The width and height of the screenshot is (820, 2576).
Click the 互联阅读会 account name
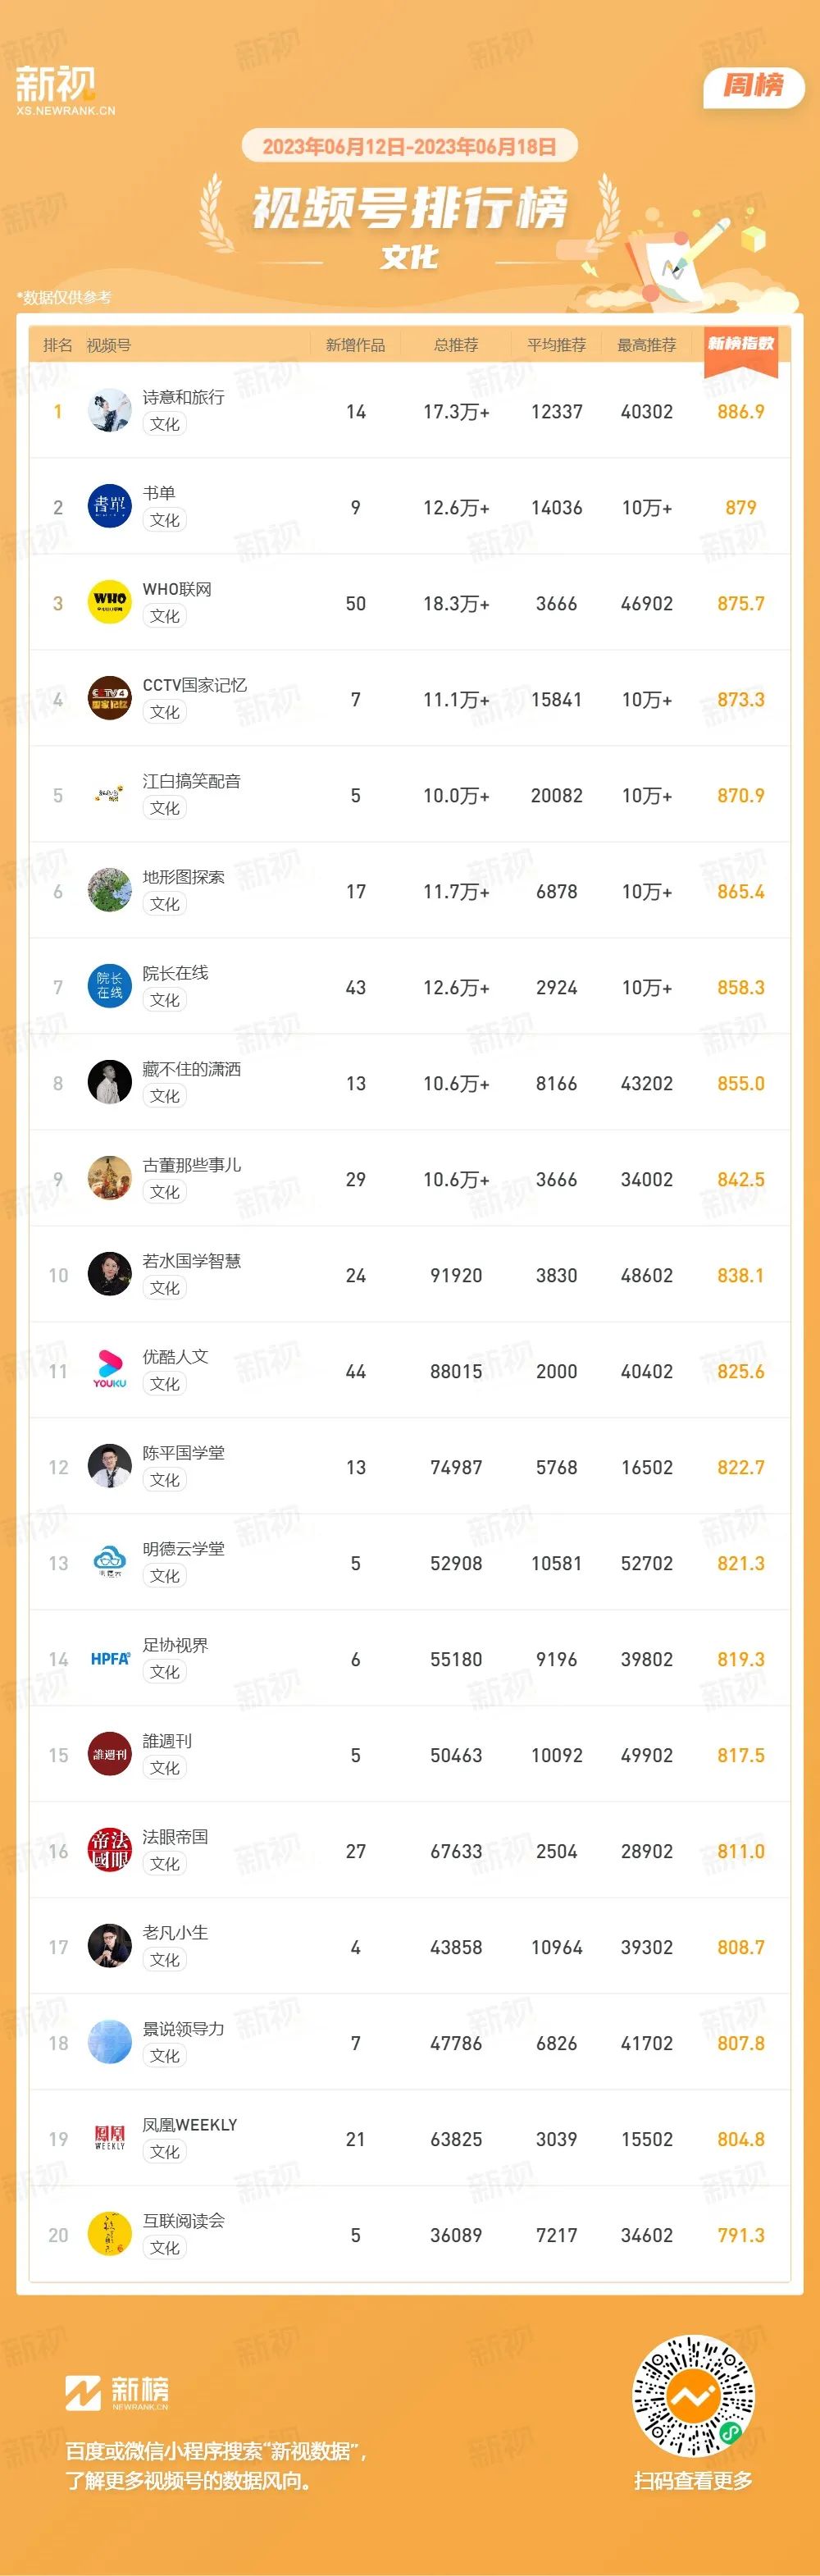coord(184,2221)
